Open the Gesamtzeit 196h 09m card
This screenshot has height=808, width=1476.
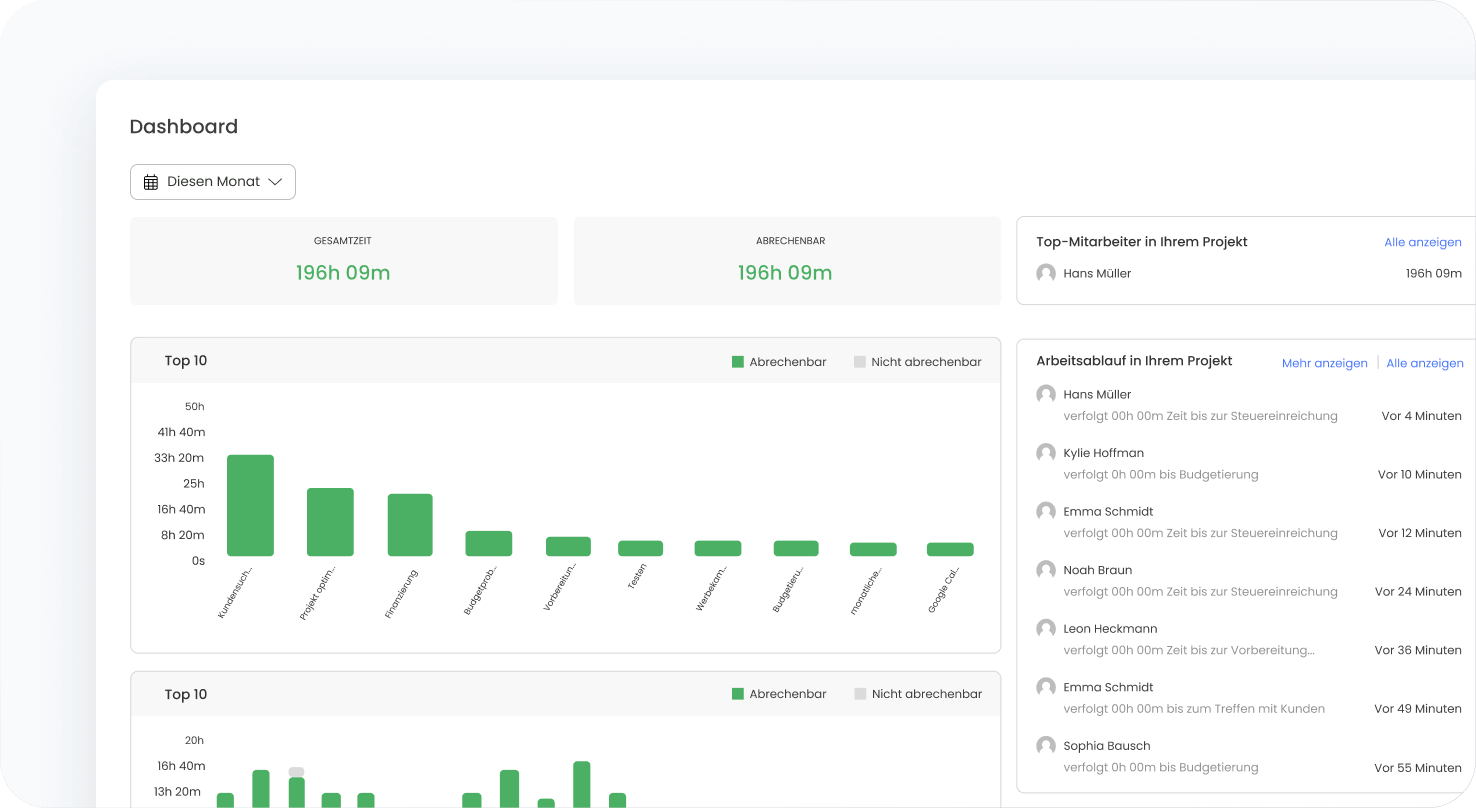point(343,261)
